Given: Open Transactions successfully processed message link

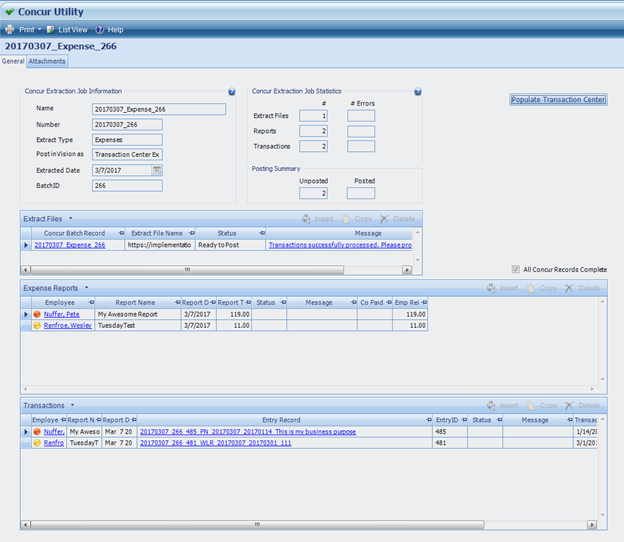Looking at the screenshot, I should tap(340, 245).
